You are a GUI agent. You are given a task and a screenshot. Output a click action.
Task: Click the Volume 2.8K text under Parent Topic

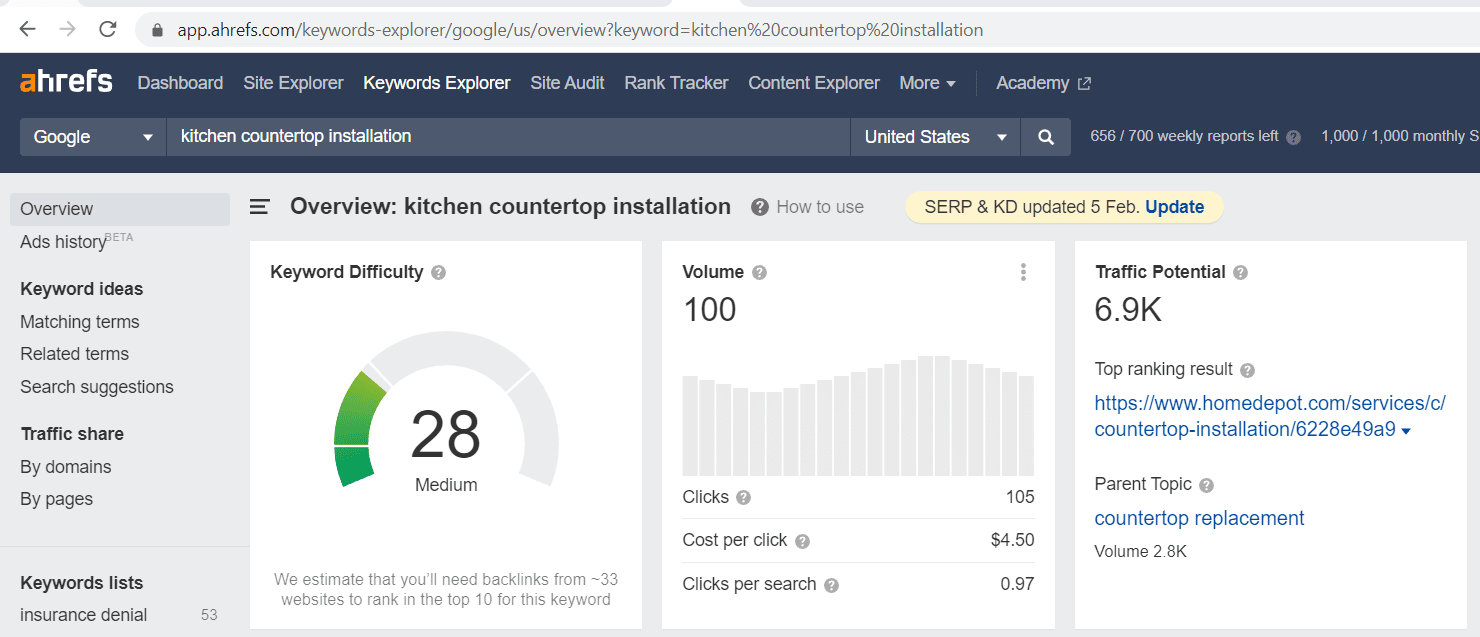click(1140, 551)
